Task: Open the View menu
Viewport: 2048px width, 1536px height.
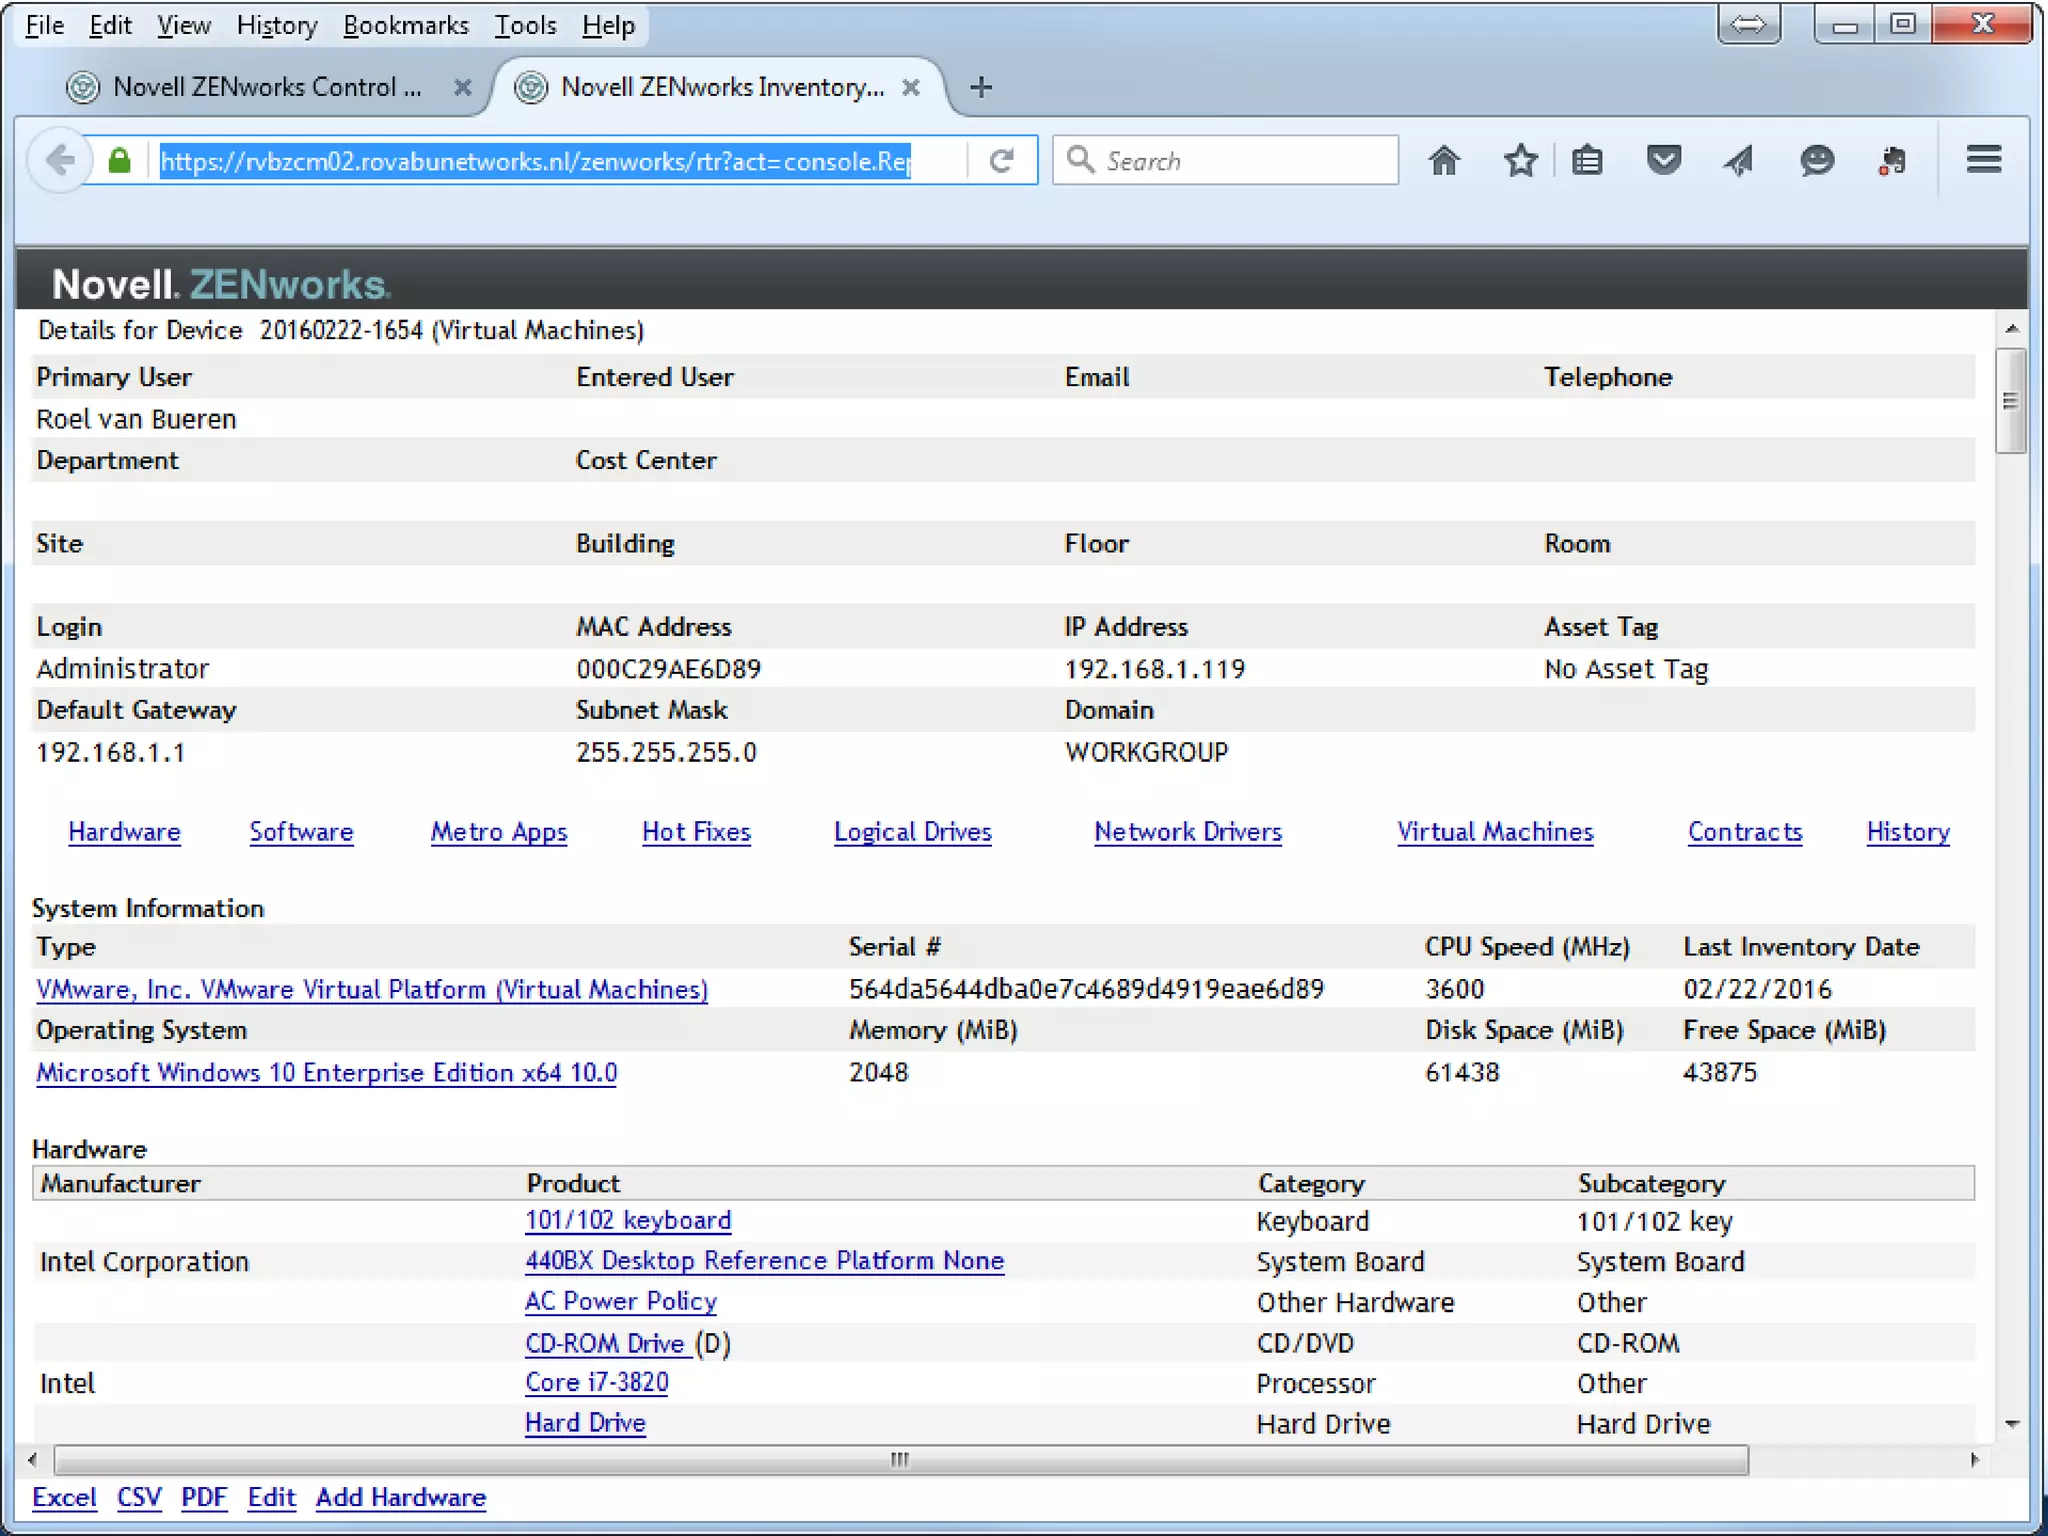Action: pos(184,25)
